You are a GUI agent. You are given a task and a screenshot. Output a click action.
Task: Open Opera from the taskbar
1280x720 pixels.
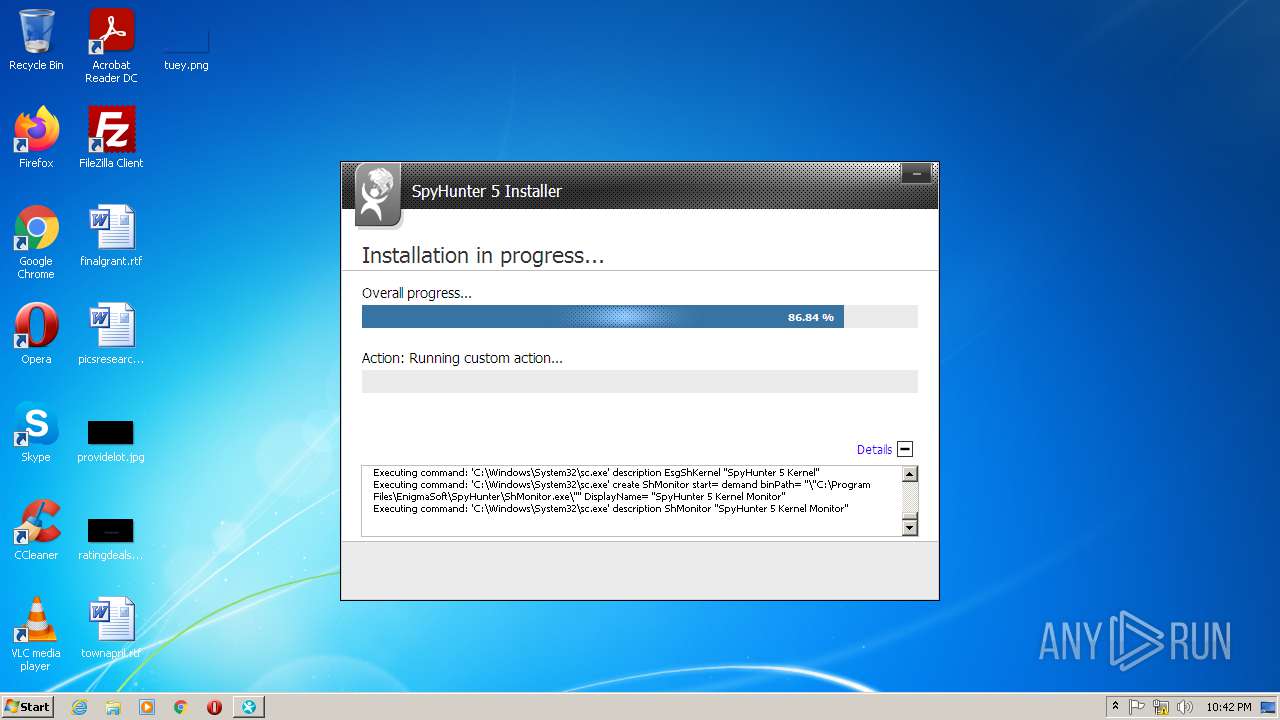[214, 707]
